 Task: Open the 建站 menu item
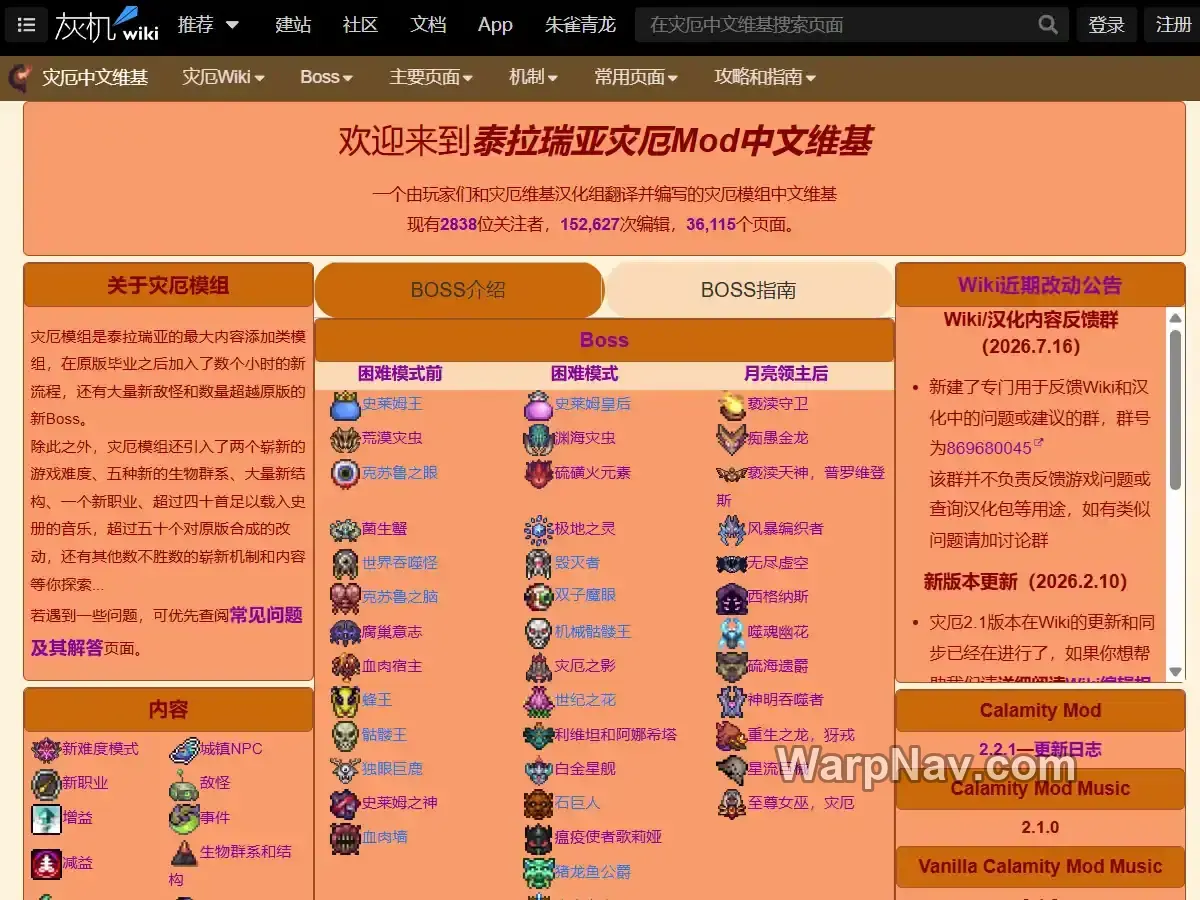293,25
